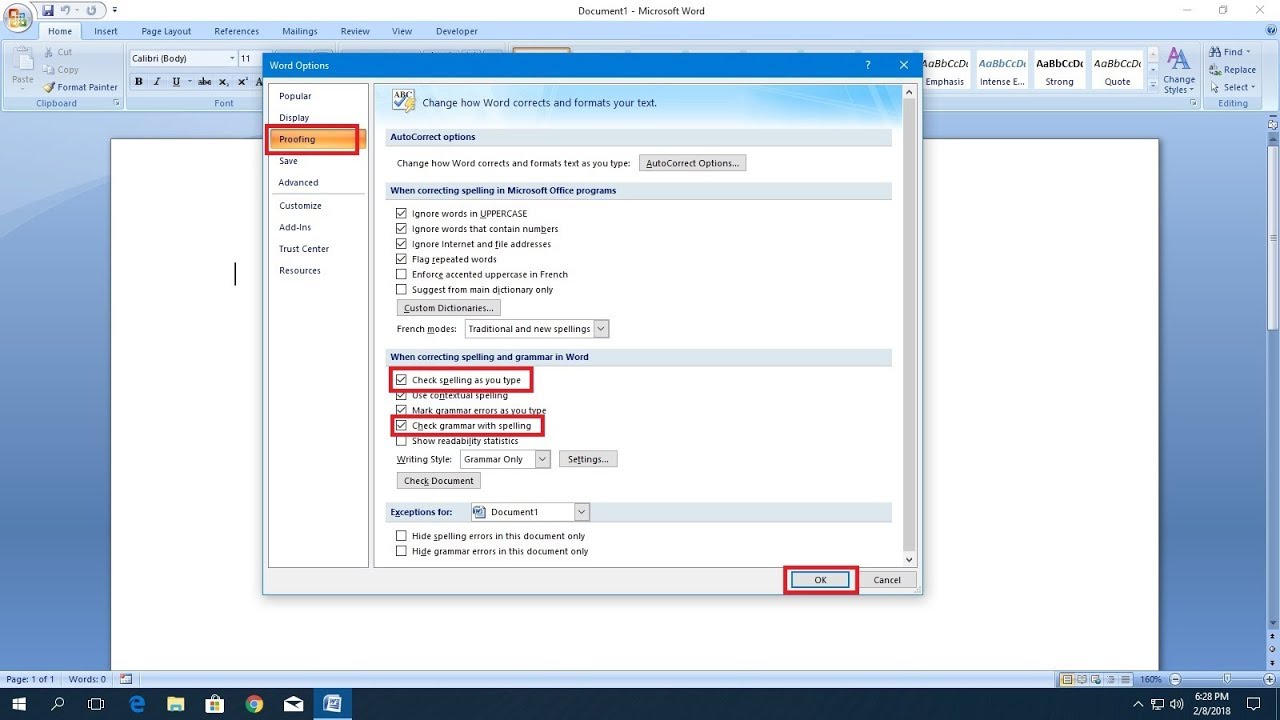
Task: Click the Redo icon in Quick Access Toolbar
Action: coord(90,10)
